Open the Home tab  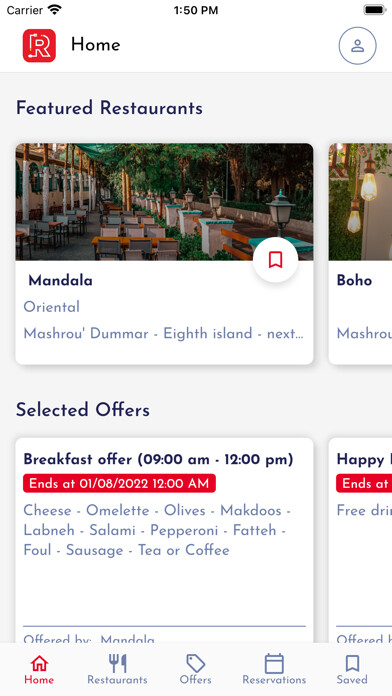click(x=39, y=669)
